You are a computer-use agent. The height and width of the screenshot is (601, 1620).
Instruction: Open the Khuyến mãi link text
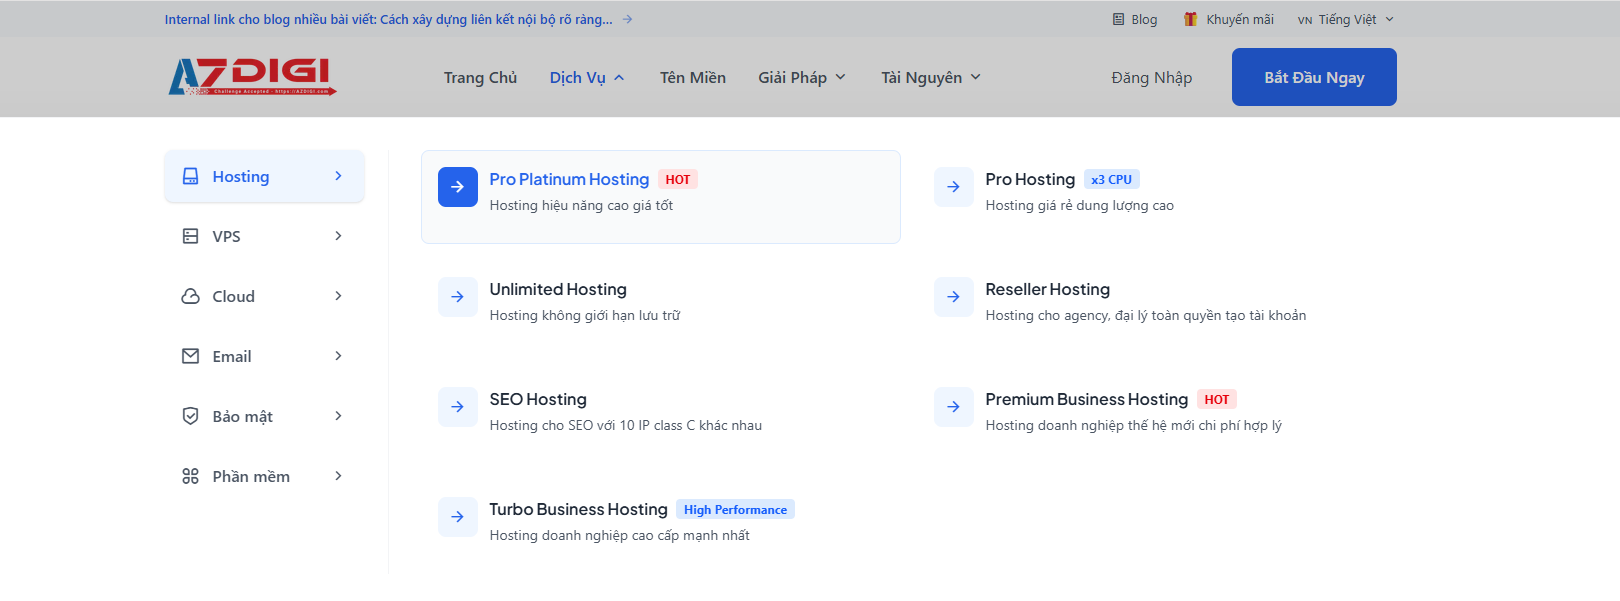coord(1239,19)
